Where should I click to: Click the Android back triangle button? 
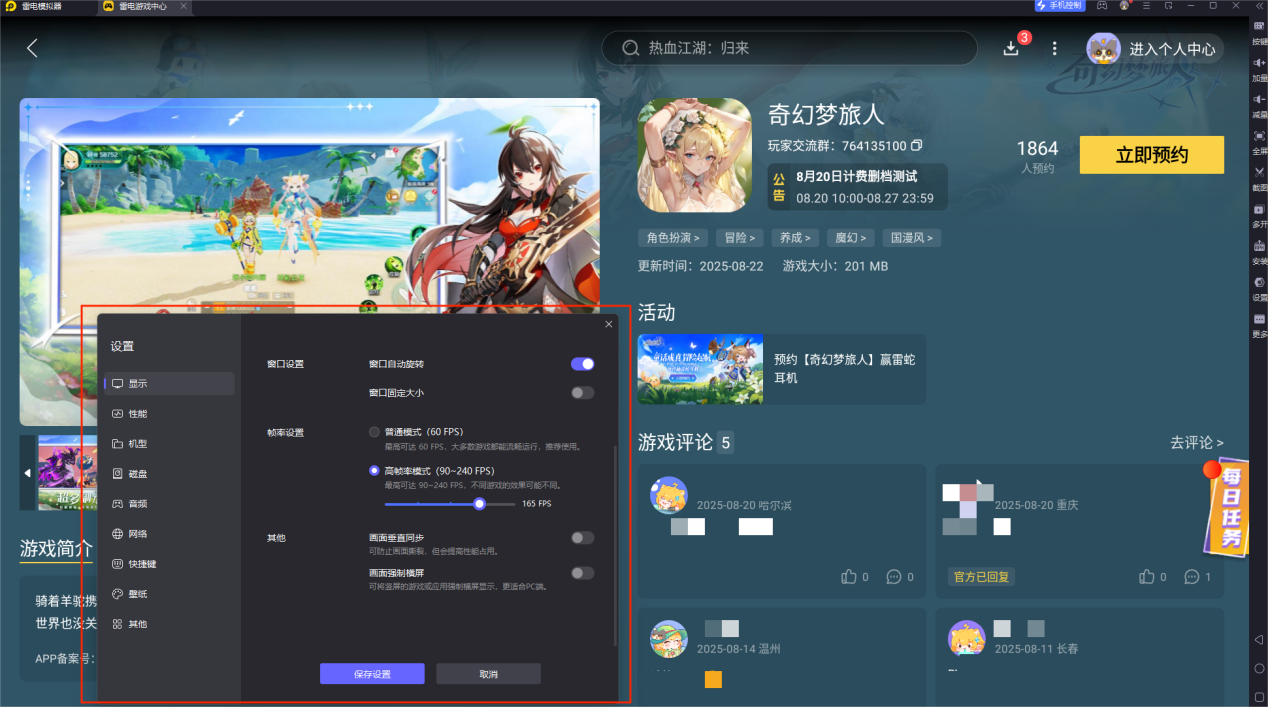coord(1259,639)
